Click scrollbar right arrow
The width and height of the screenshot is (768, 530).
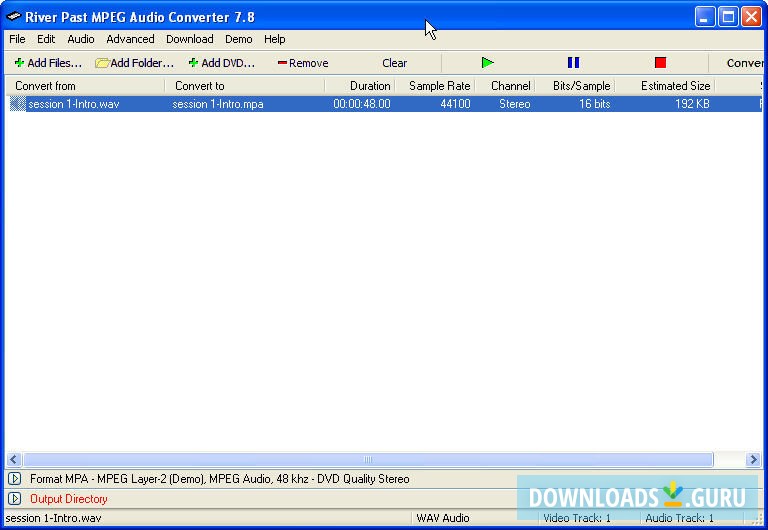(x=753, y=459)
